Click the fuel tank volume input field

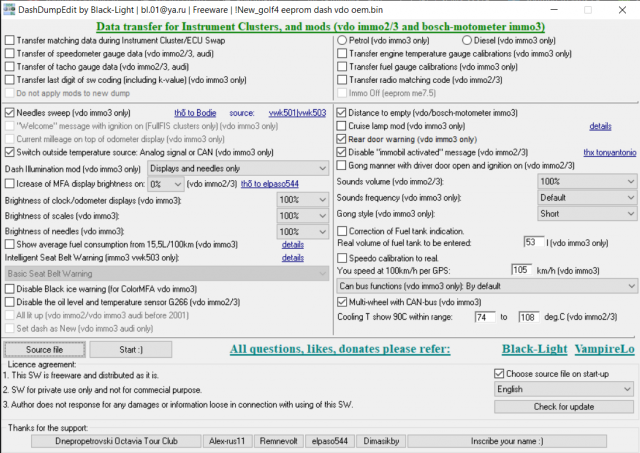532,243
